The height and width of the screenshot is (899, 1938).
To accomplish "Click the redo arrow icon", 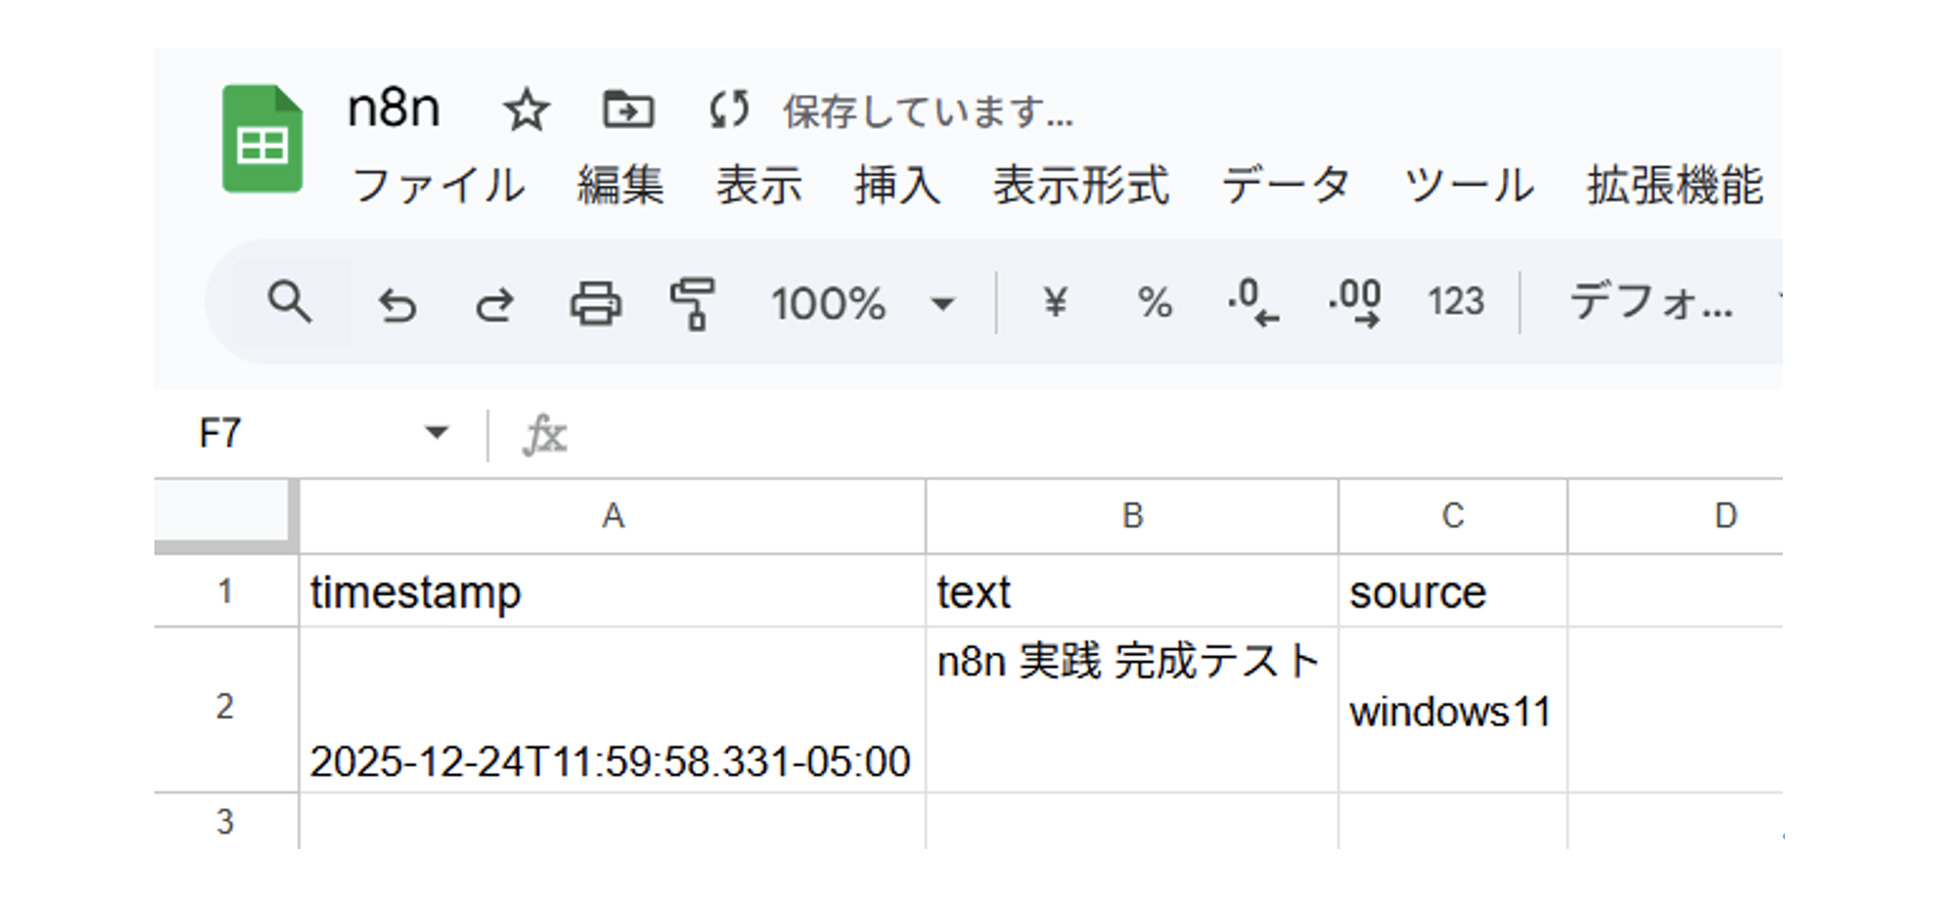I will click(494, 304).
